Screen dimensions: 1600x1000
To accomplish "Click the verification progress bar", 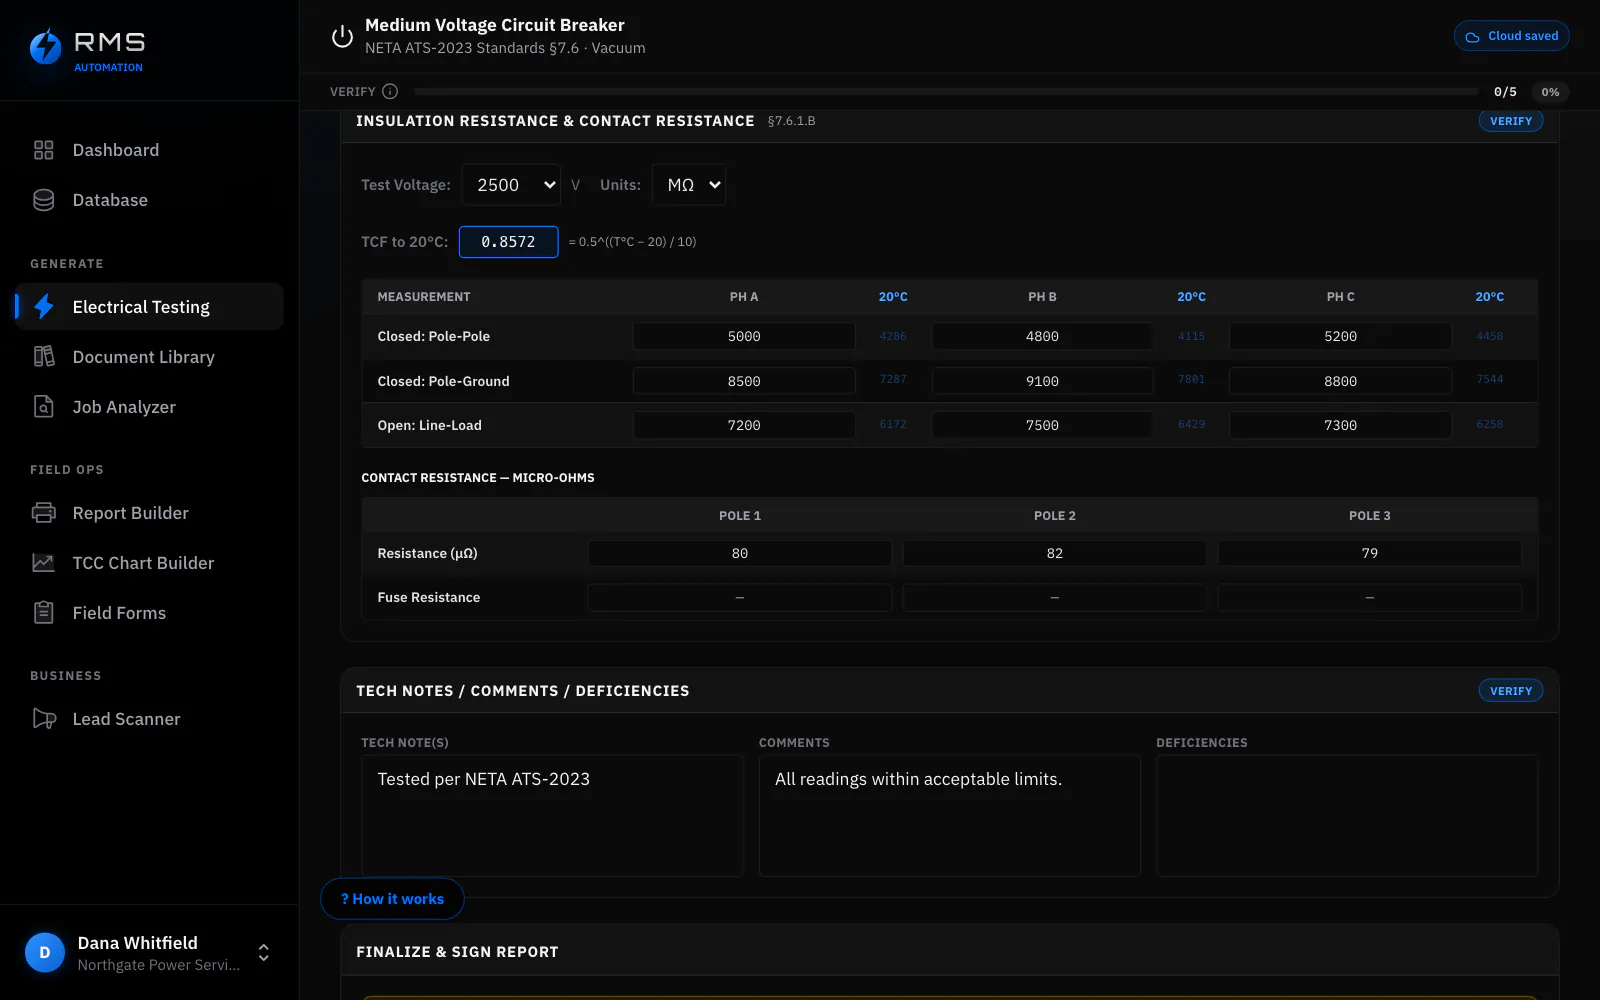I will coord(946,91).
